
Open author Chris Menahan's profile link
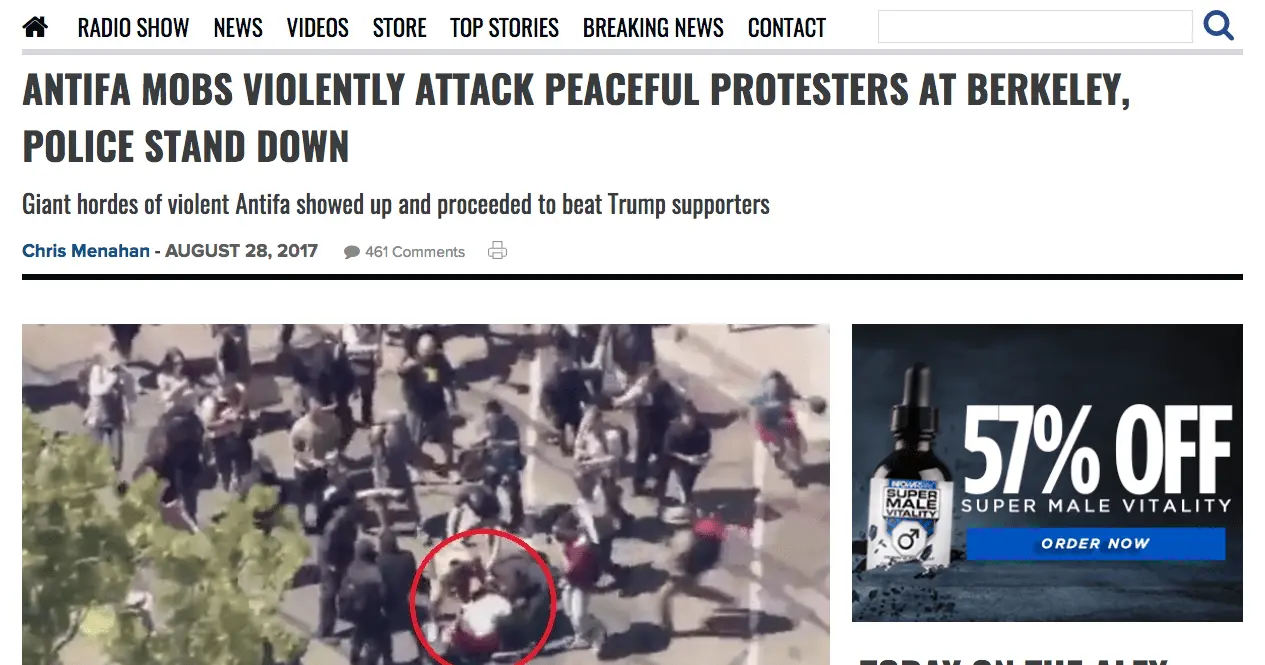click(86, 251)
